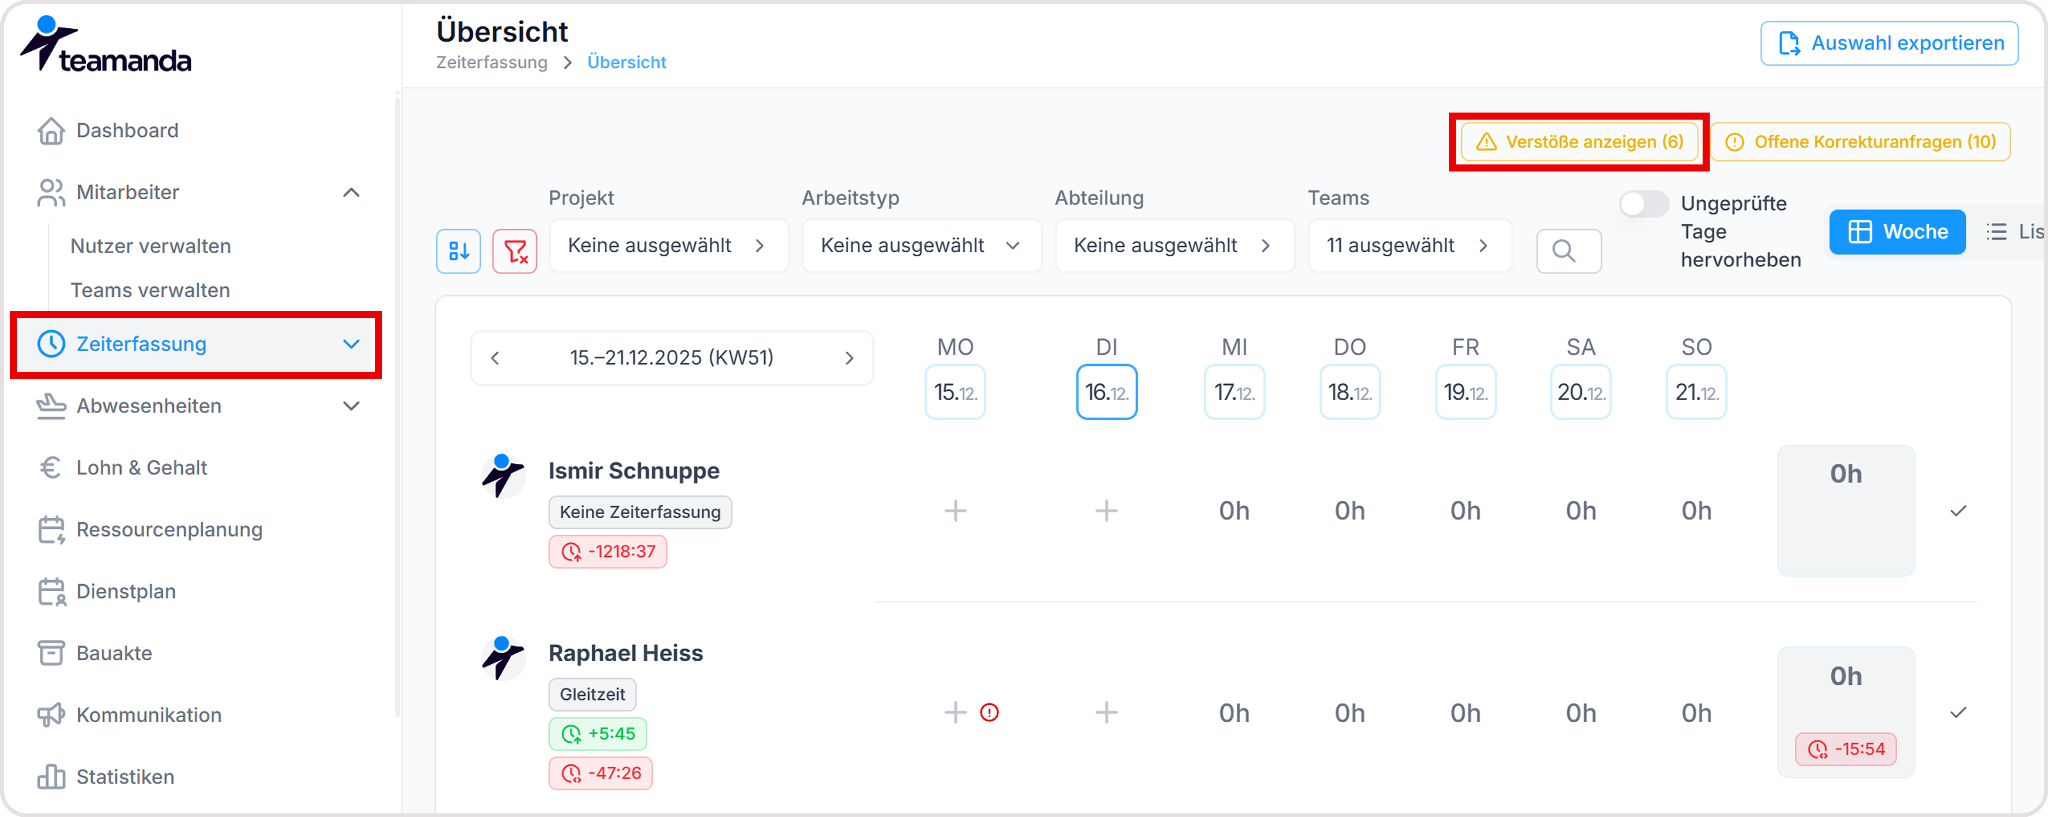Open the Abteilung filter dropdown
The image size is (2048, 817).
coord(1175,246)
